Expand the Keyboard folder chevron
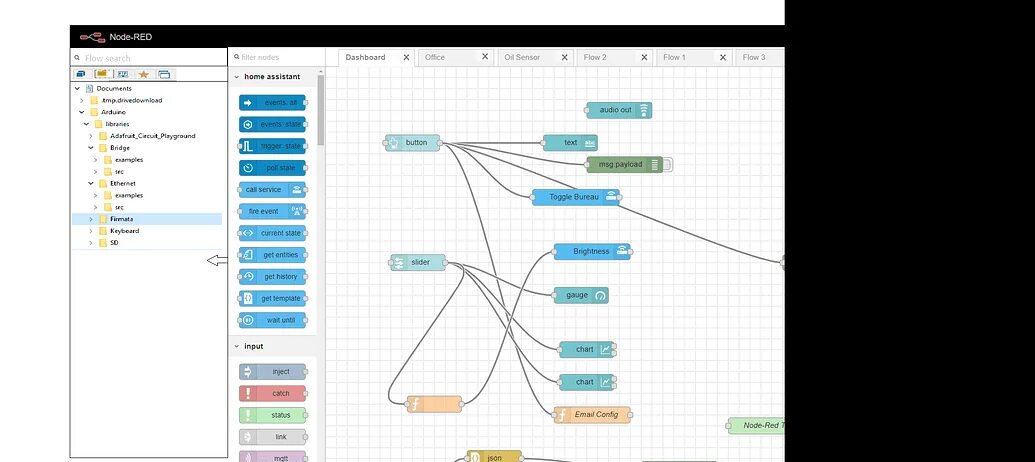 tap(91, 231)
